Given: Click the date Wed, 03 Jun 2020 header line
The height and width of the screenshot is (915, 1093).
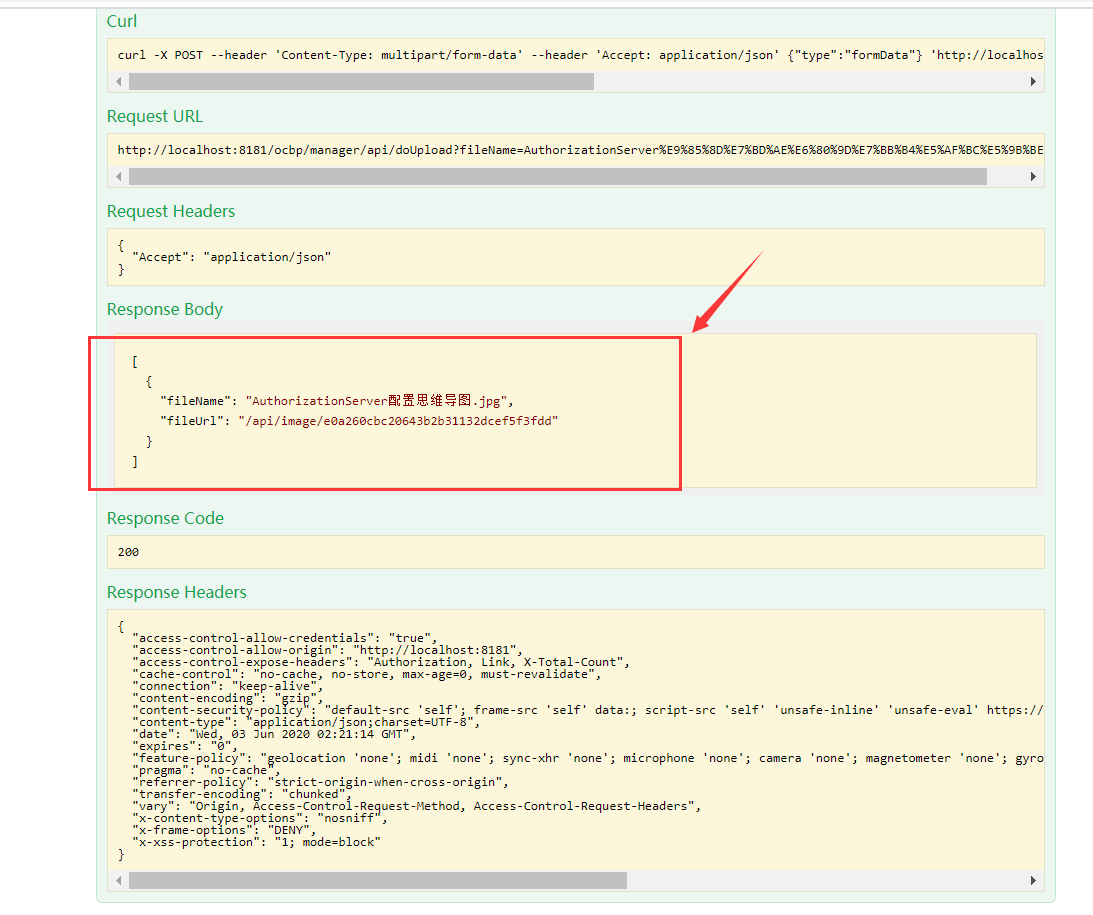Looking at the screenshot, I should coord(274,734).
